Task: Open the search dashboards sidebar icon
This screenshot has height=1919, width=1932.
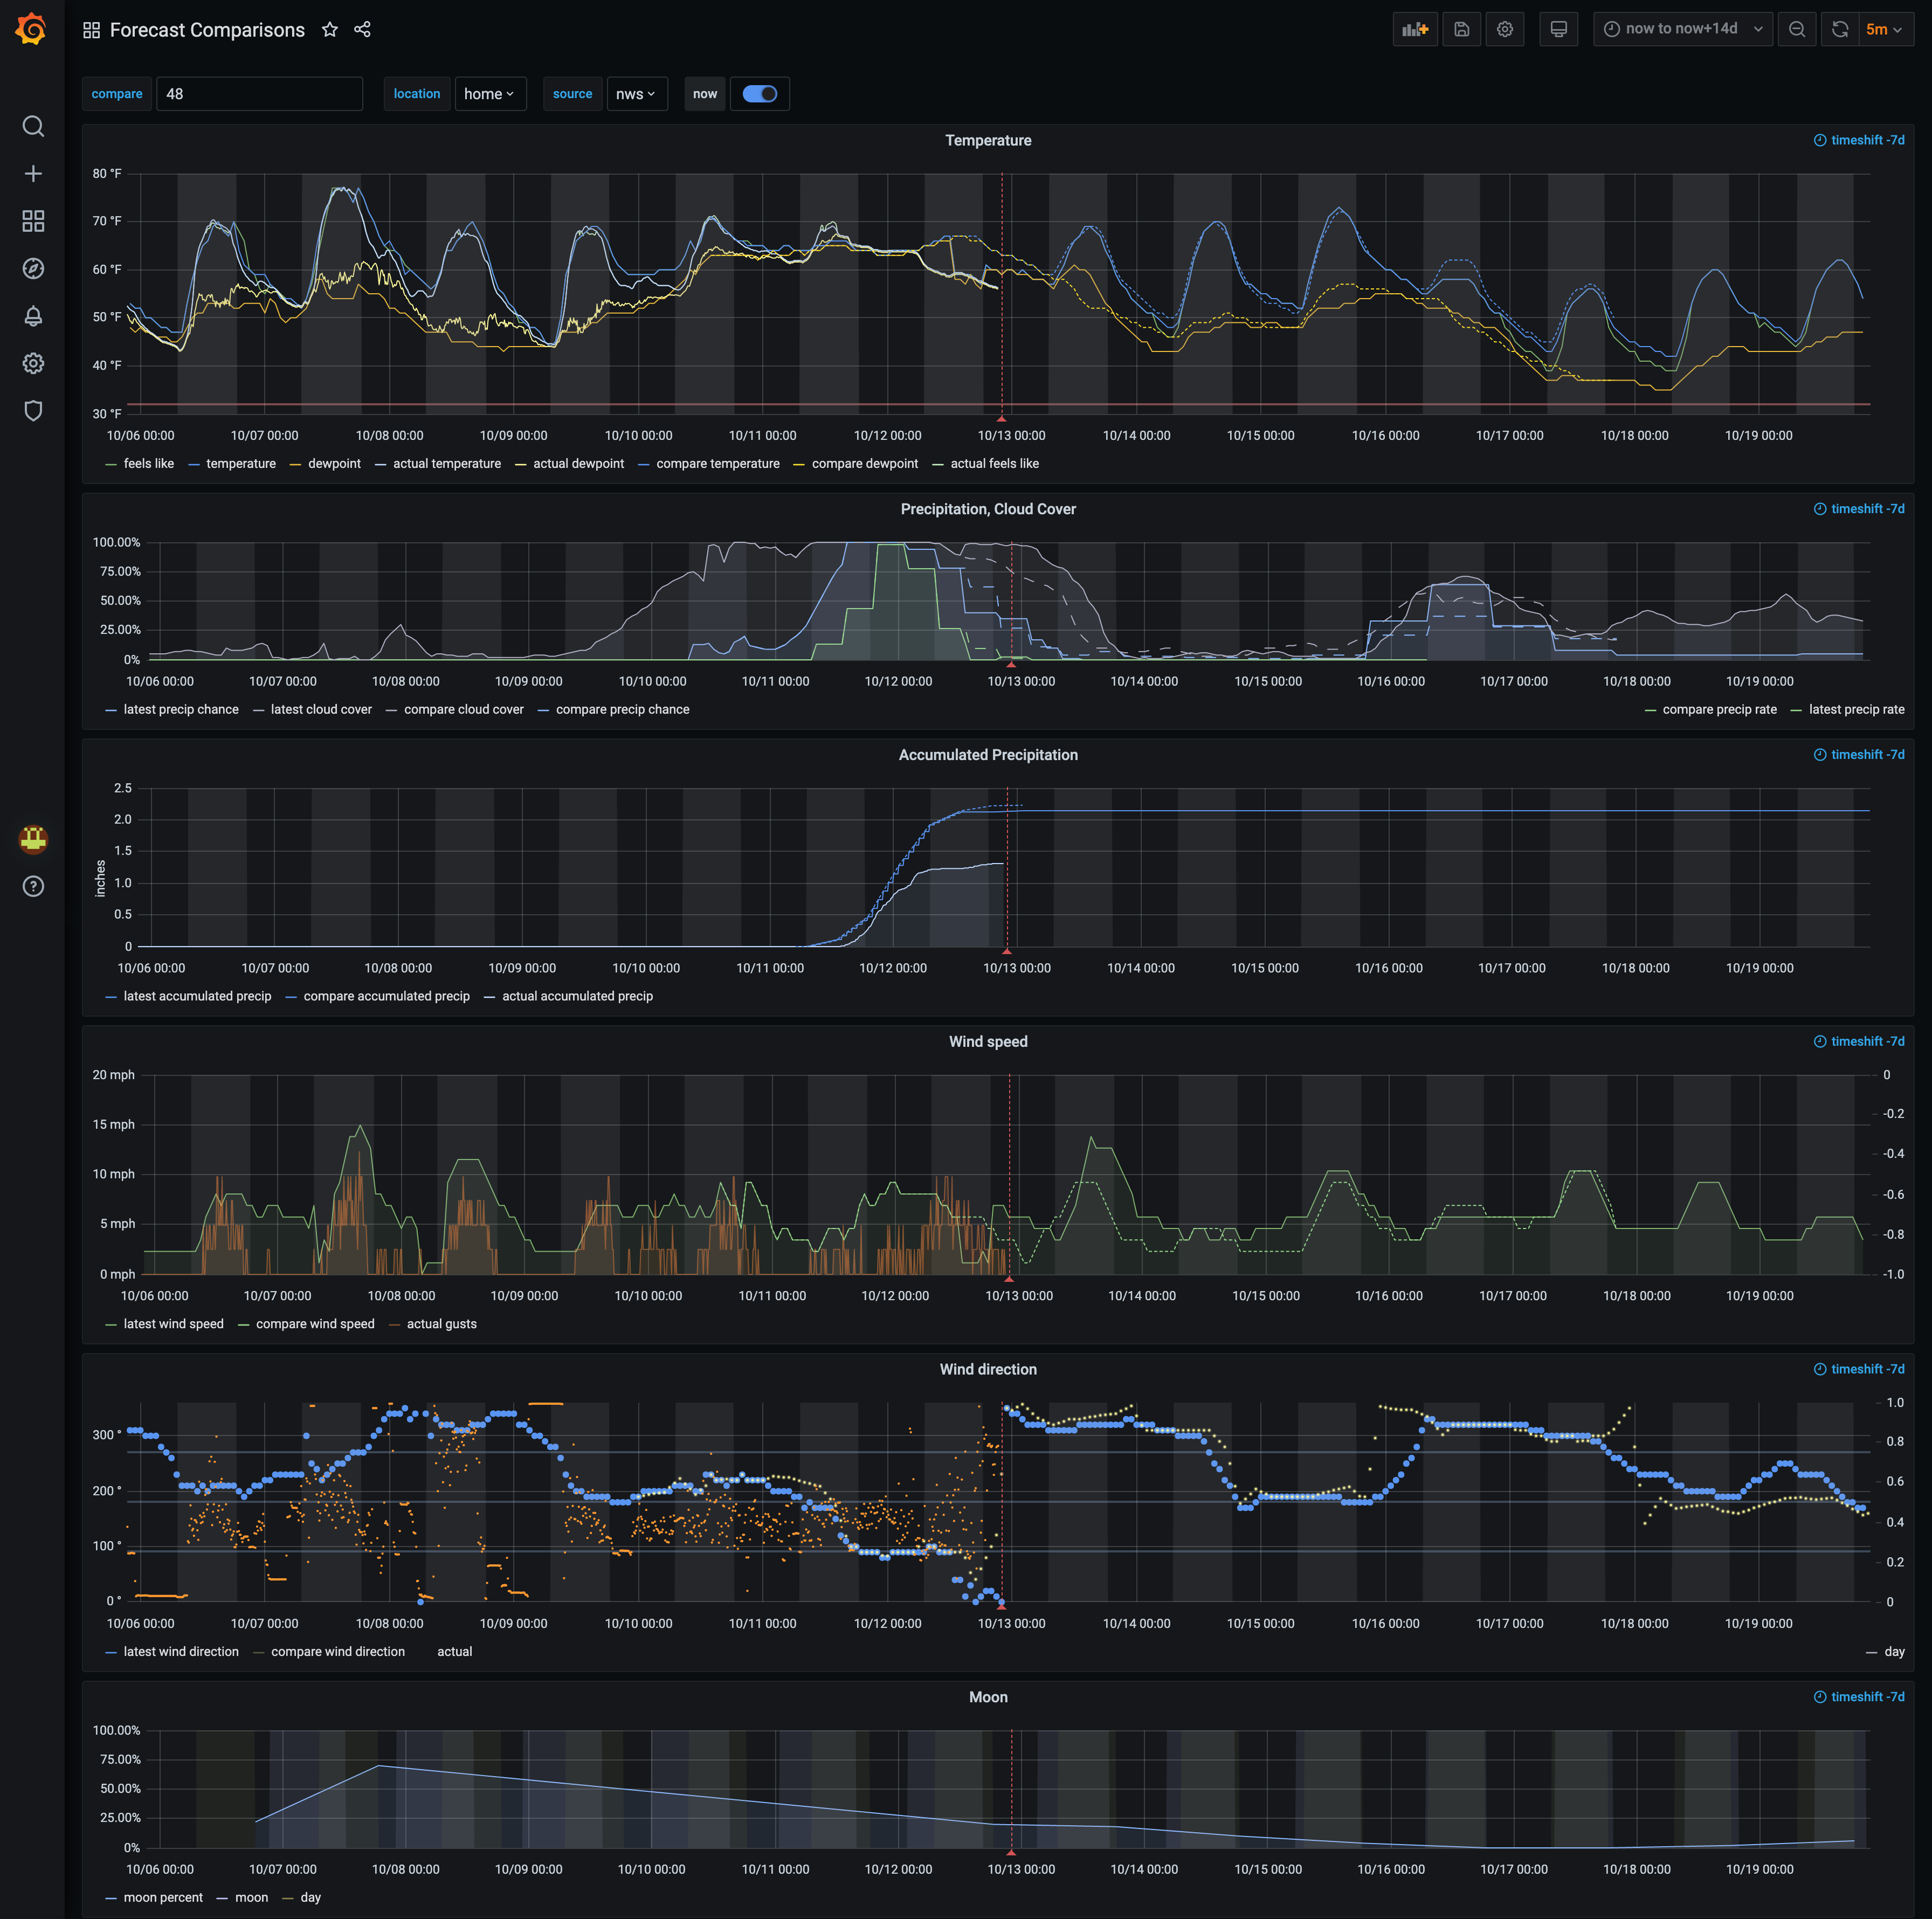Action: pyautogui.click(x=33, y=126)
